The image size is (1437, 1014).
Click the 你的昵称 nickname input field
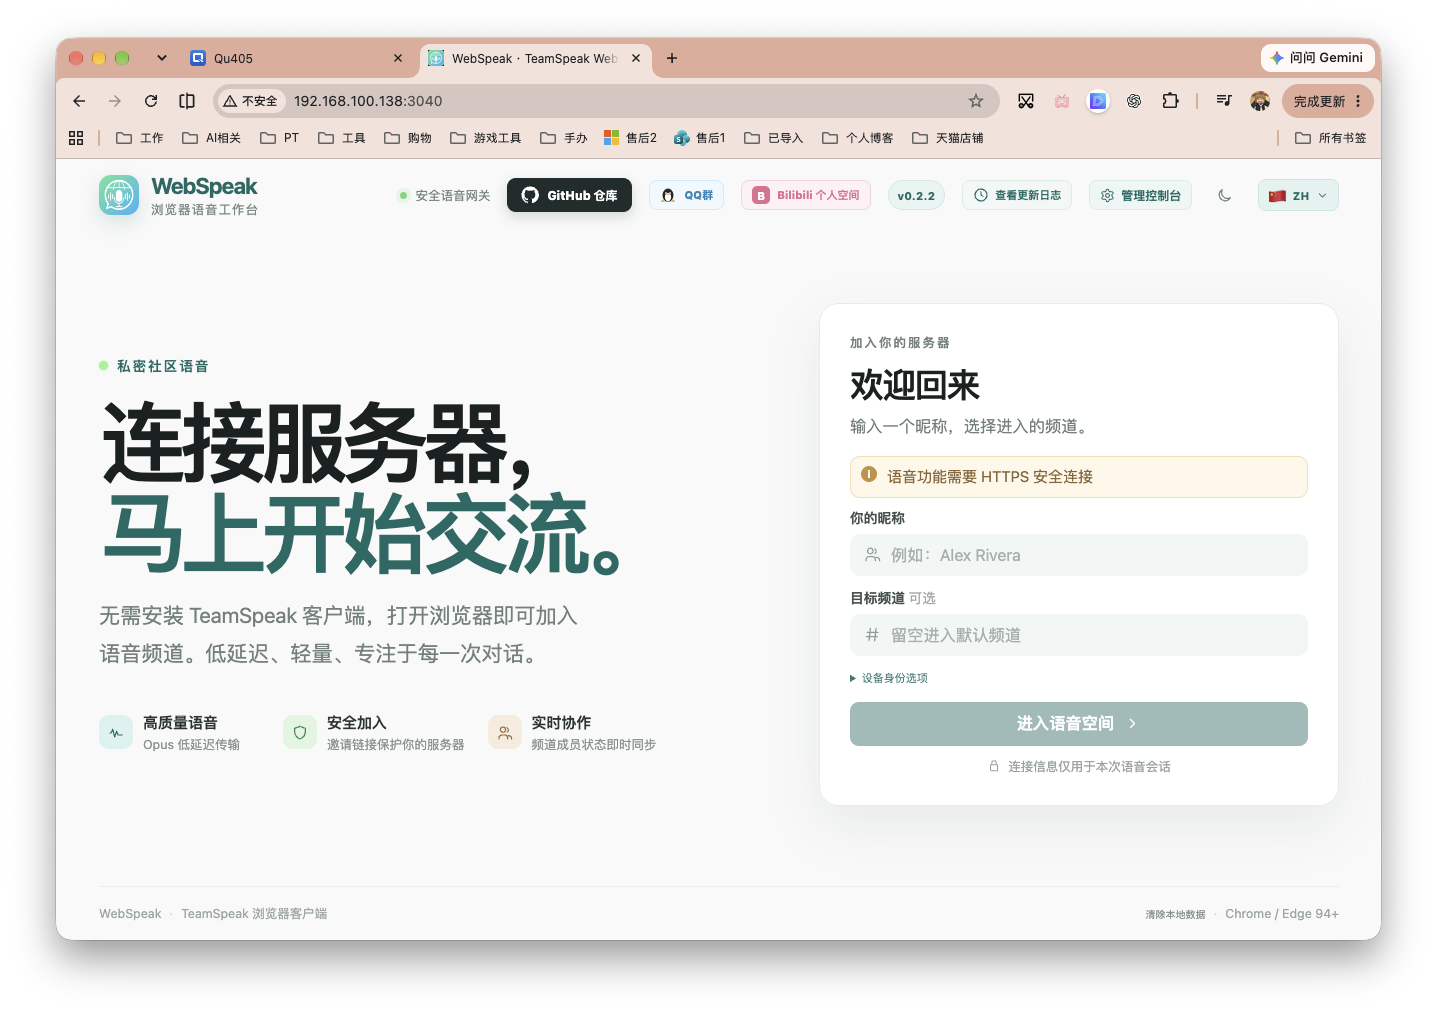(x=1079, y=555)
